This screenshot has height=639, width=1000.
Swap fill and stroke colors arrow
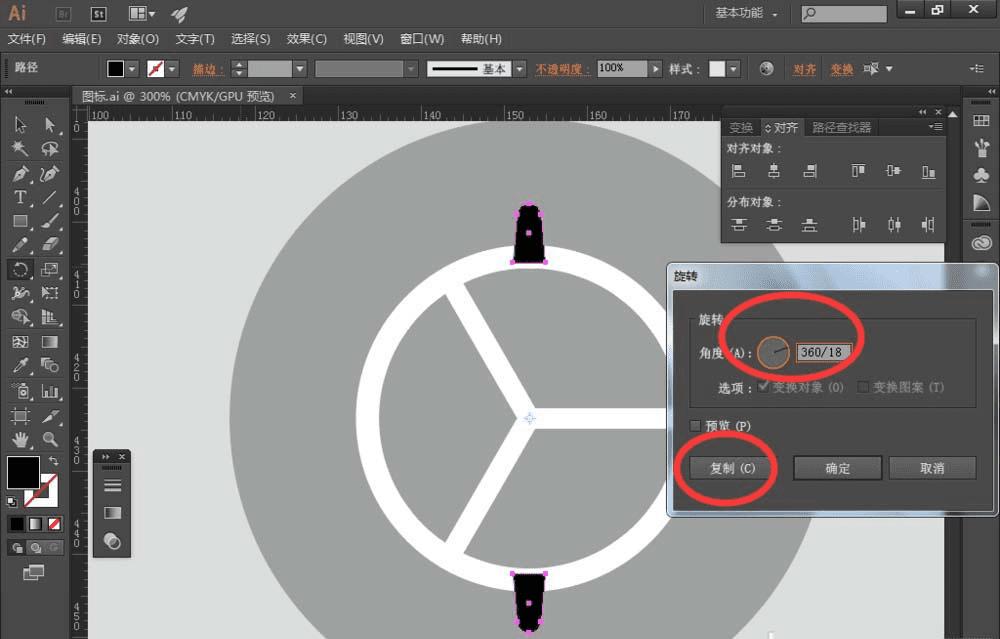point(54,460)
